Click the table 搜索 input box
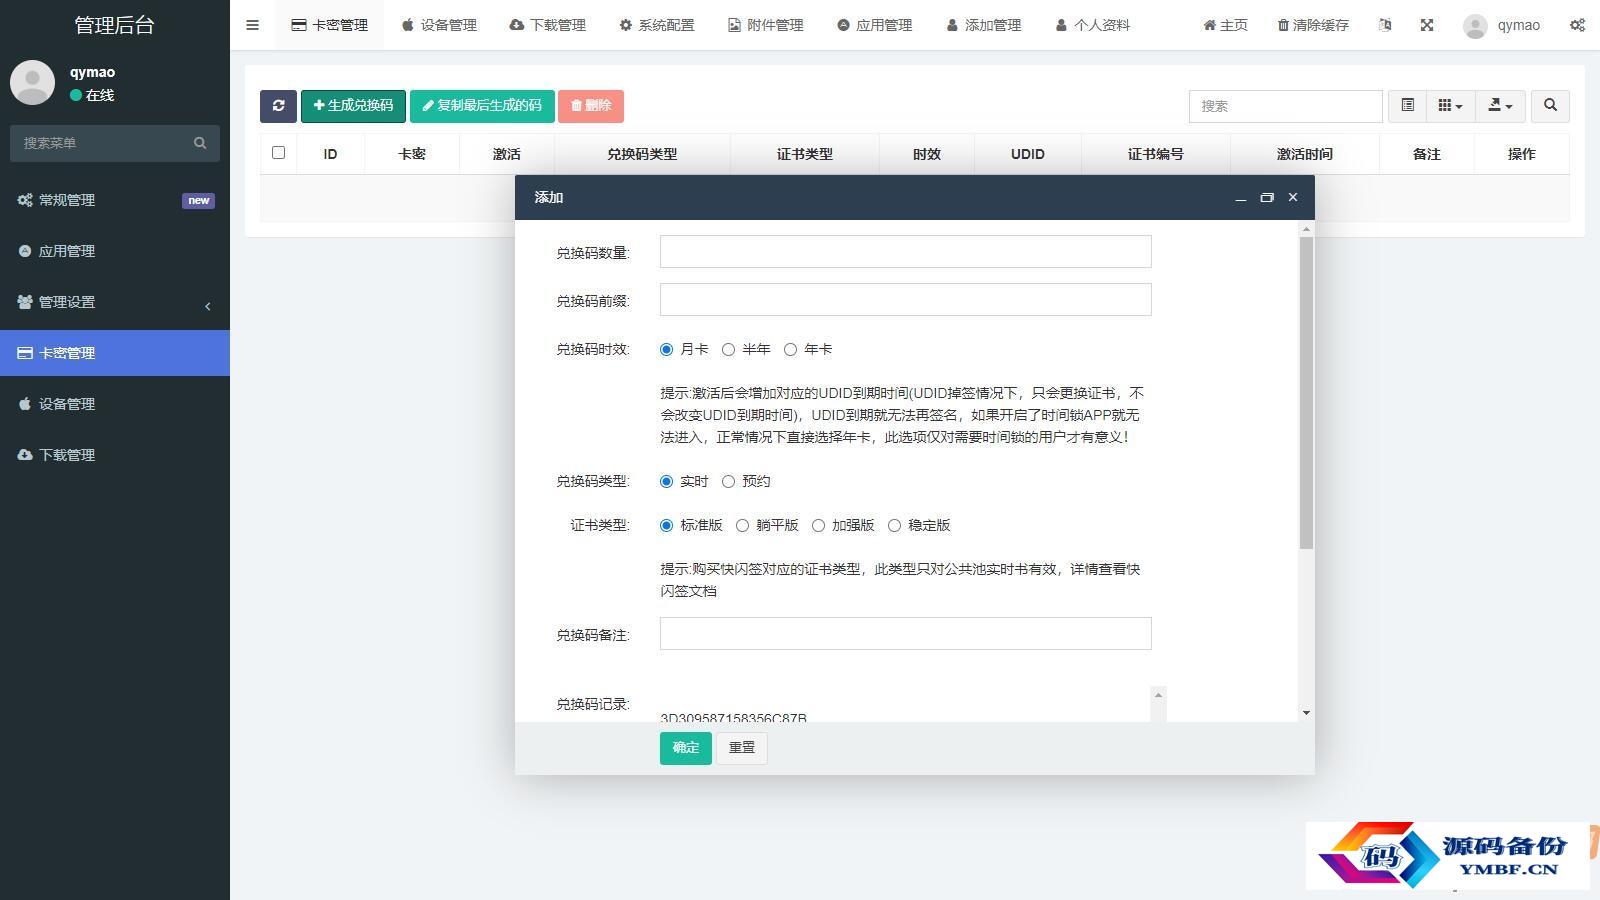The image size is (1600, 900). 1286,106
